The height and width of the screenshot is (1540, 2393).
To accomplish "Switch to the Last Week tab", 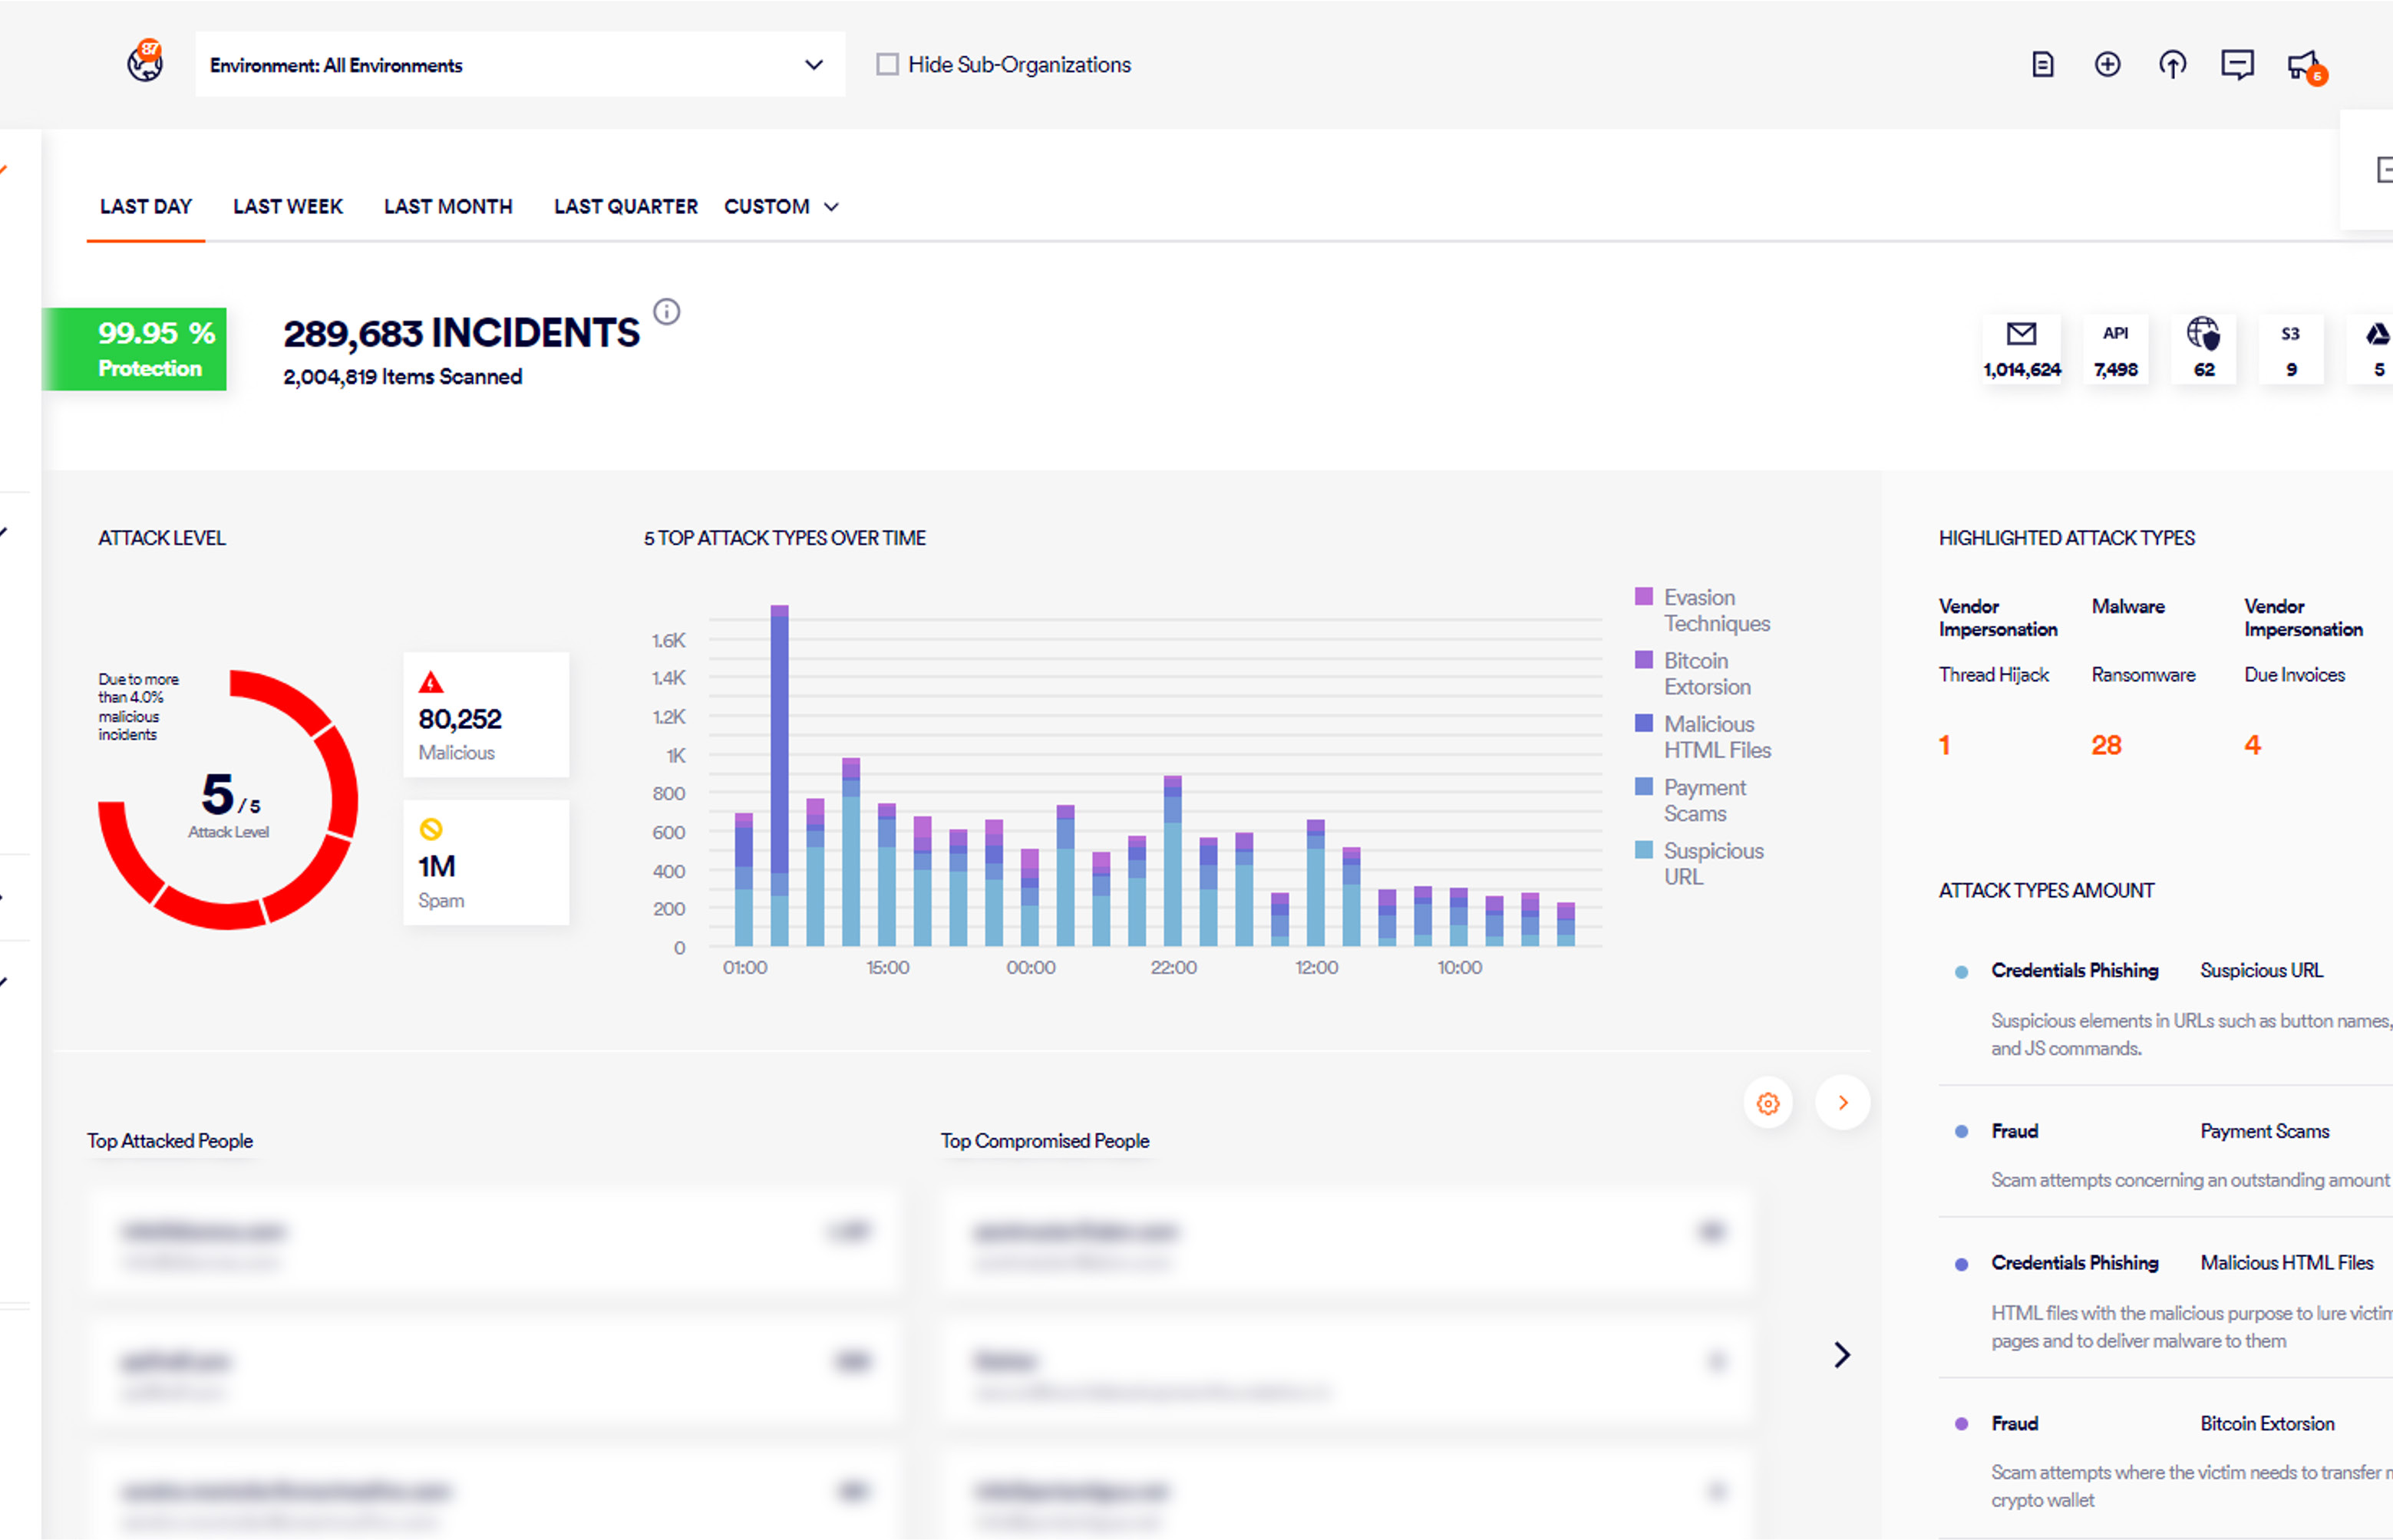I will (x=288, y=207).
